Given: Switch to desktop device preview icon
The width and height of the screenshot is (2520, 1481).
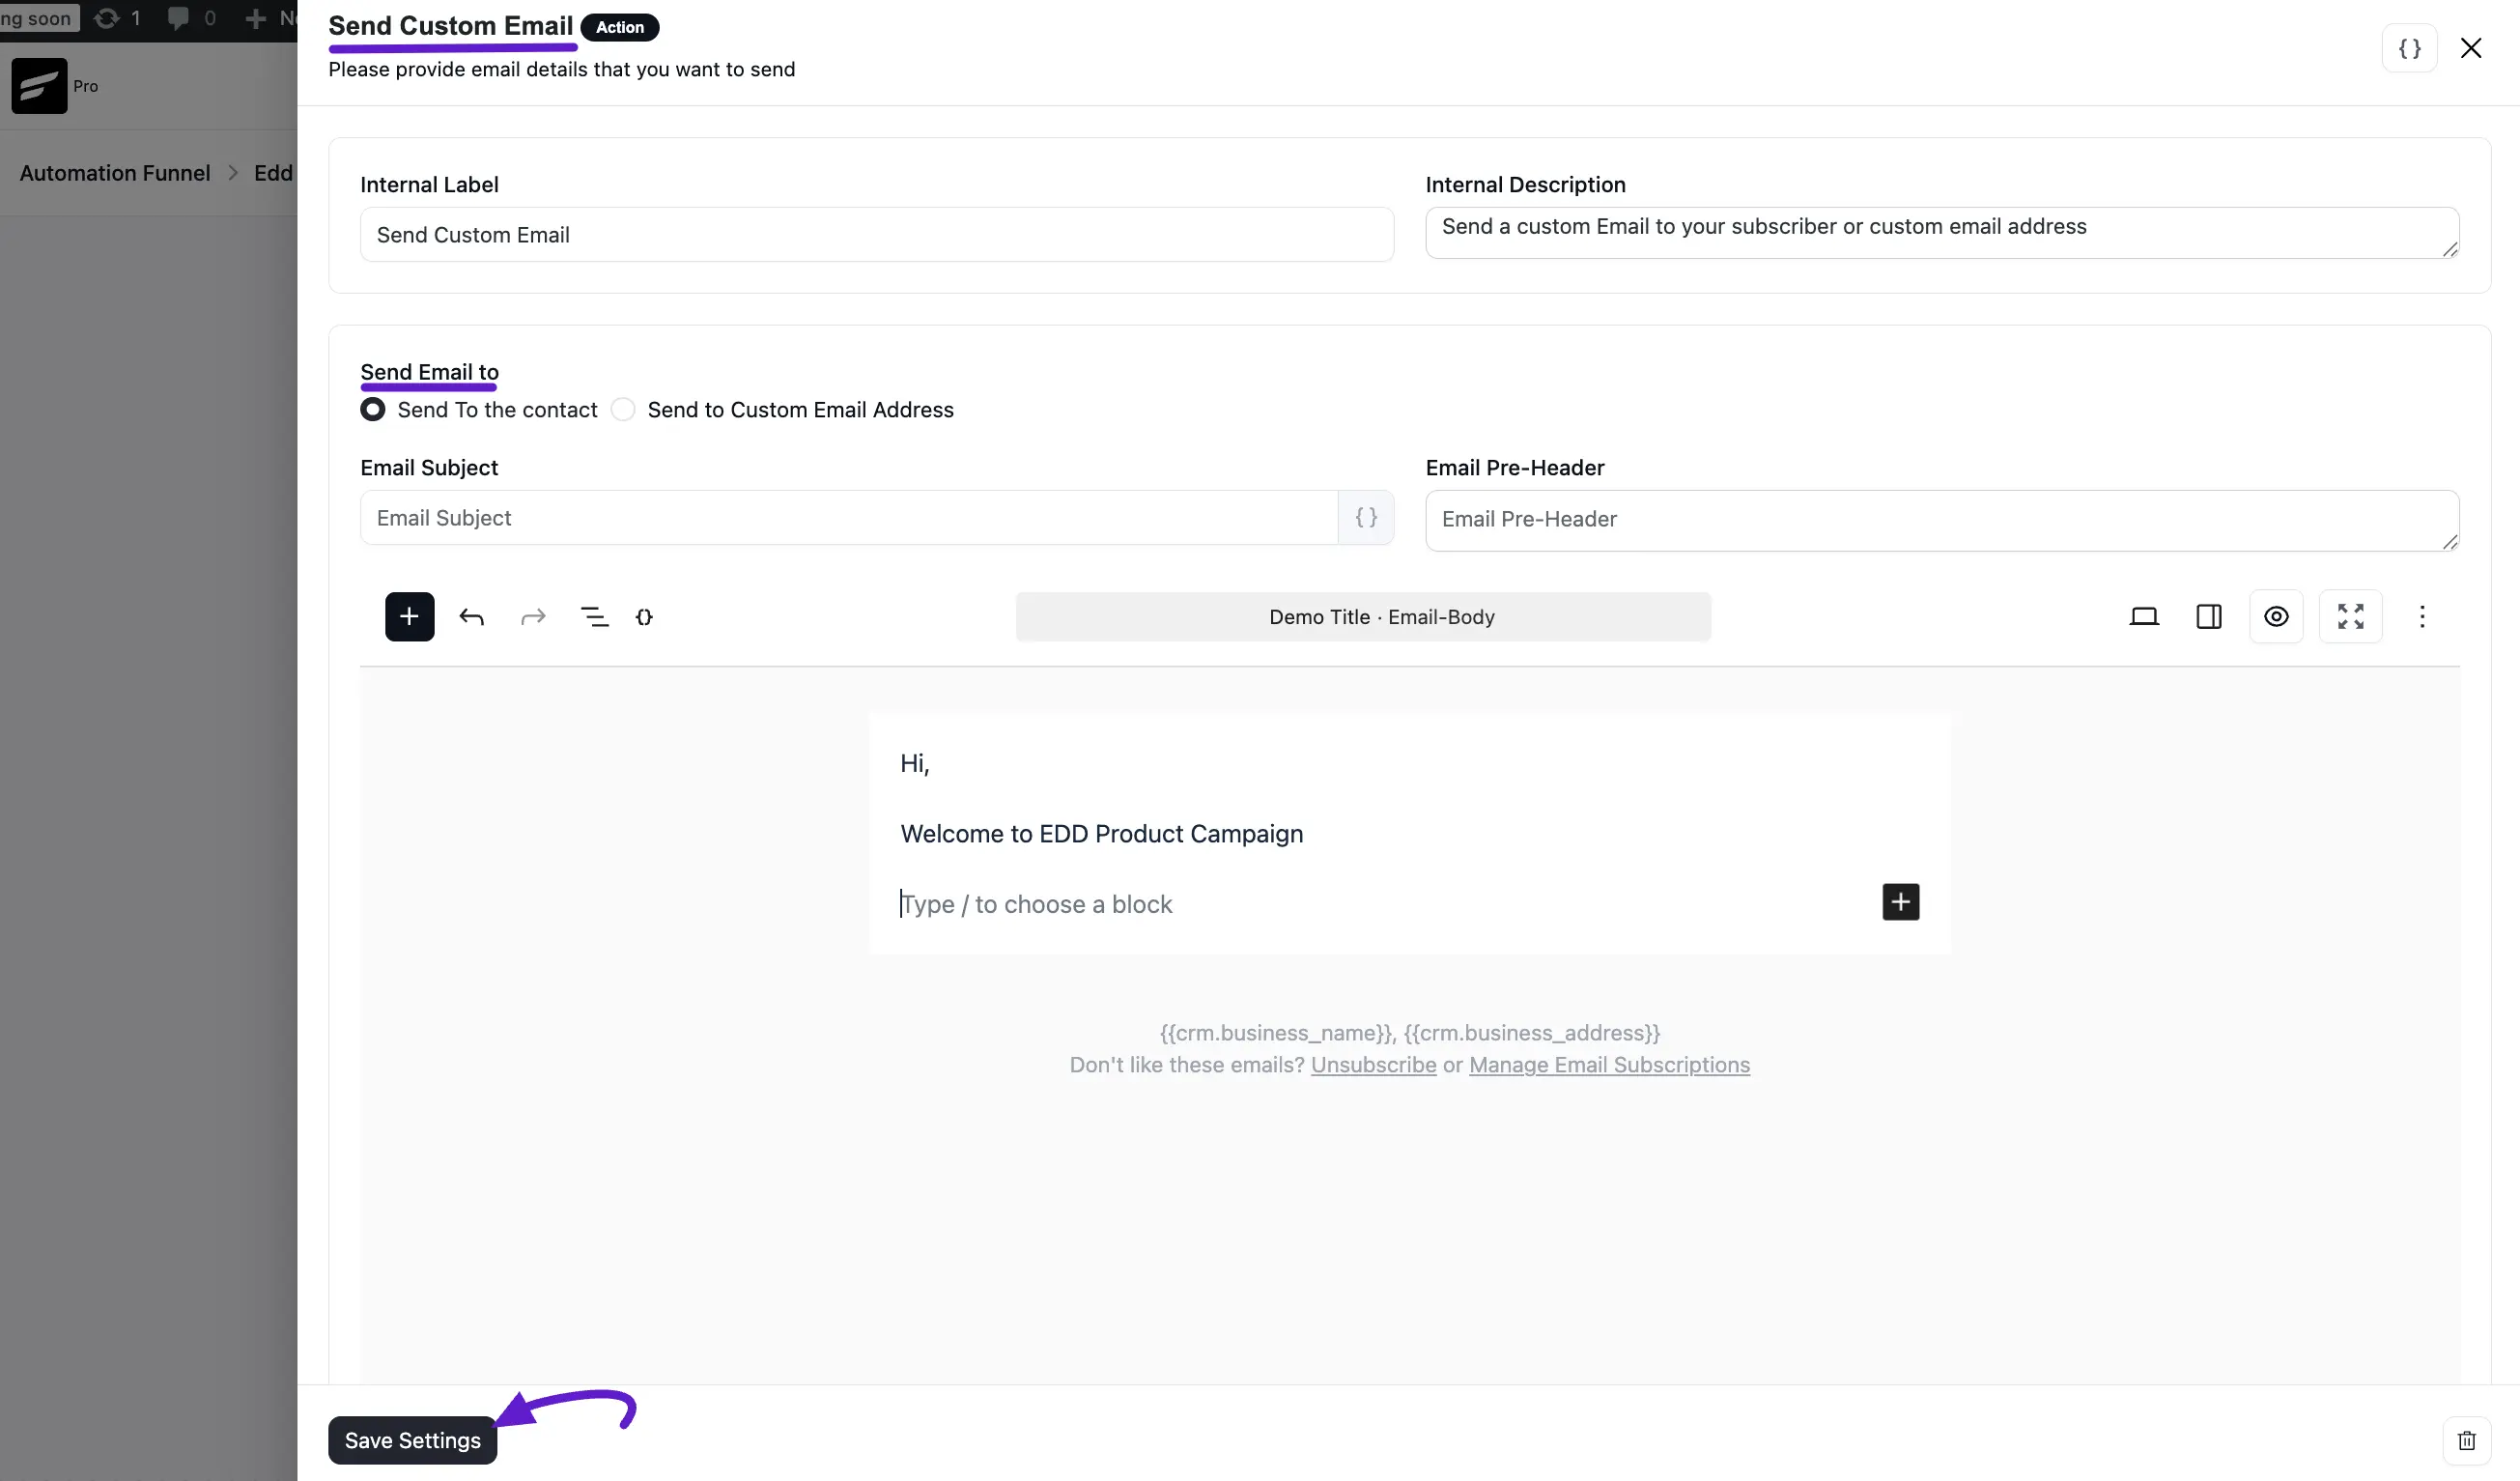Looking at the screenshot, I should coord(2143,616).
